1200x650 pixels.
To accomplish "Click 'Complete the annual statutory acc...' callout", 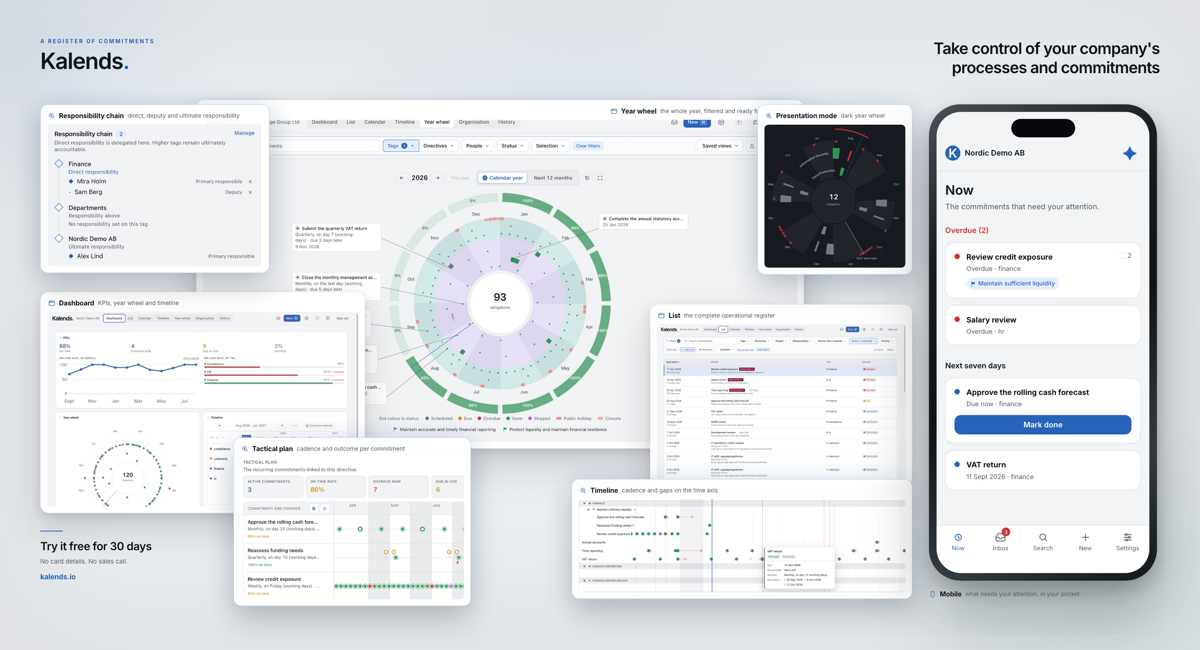I will coord(643,221).
